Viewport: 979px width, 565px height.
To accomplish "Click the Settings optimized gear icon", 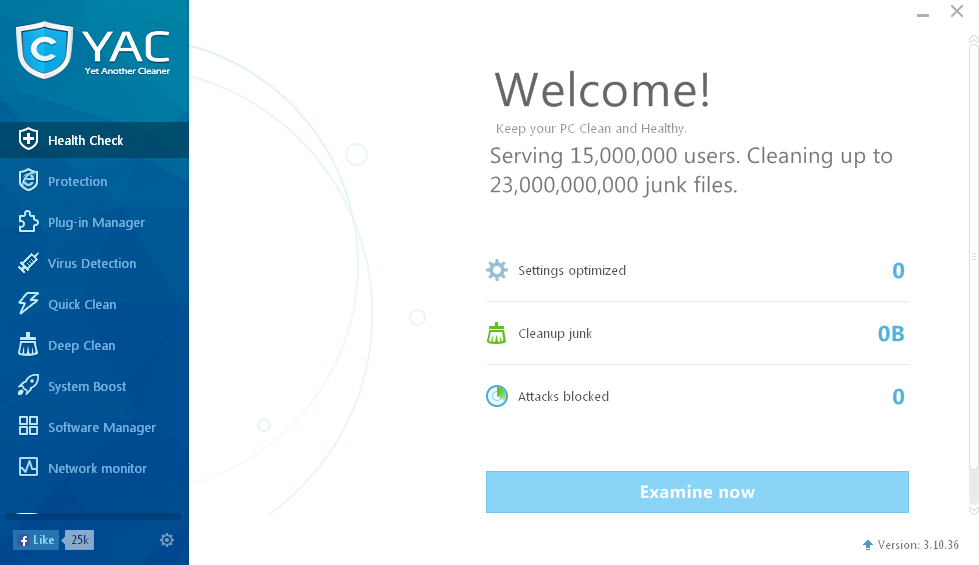I will 497,270.
